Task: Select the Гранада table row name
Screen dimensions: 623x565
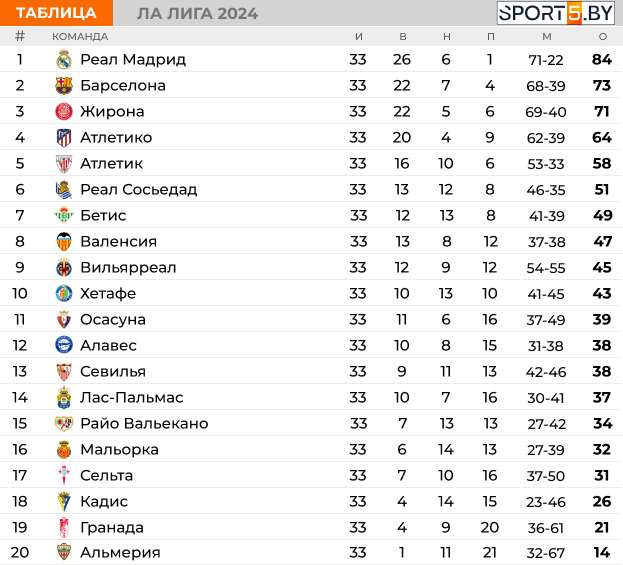Action: coord(112,528)
